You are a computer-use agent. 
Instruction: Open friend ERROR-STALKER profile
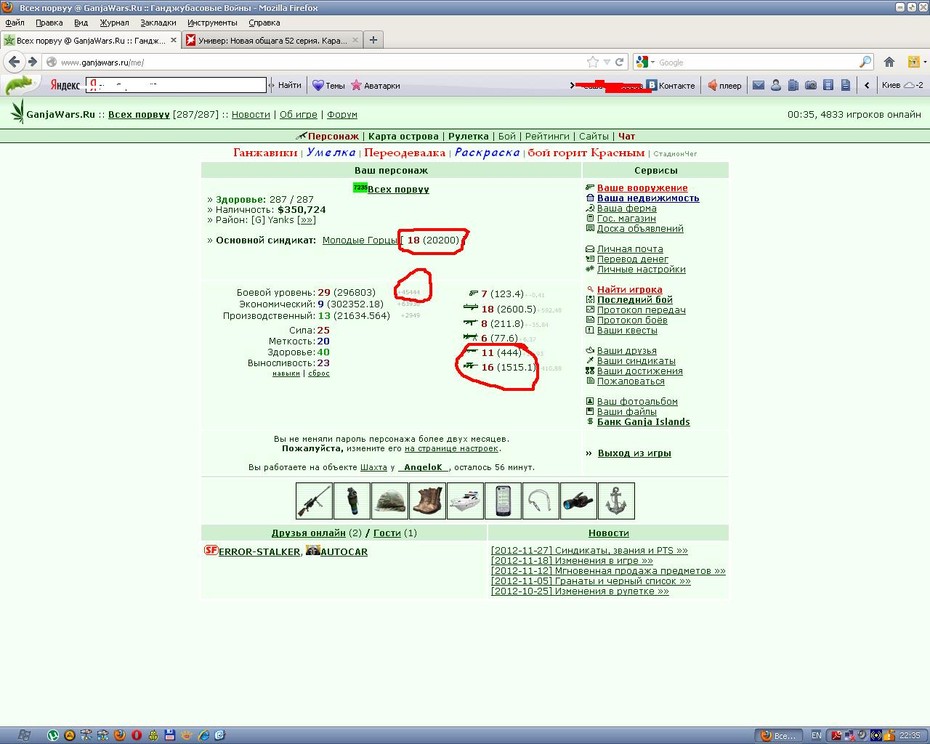click(x=259, y=552)
